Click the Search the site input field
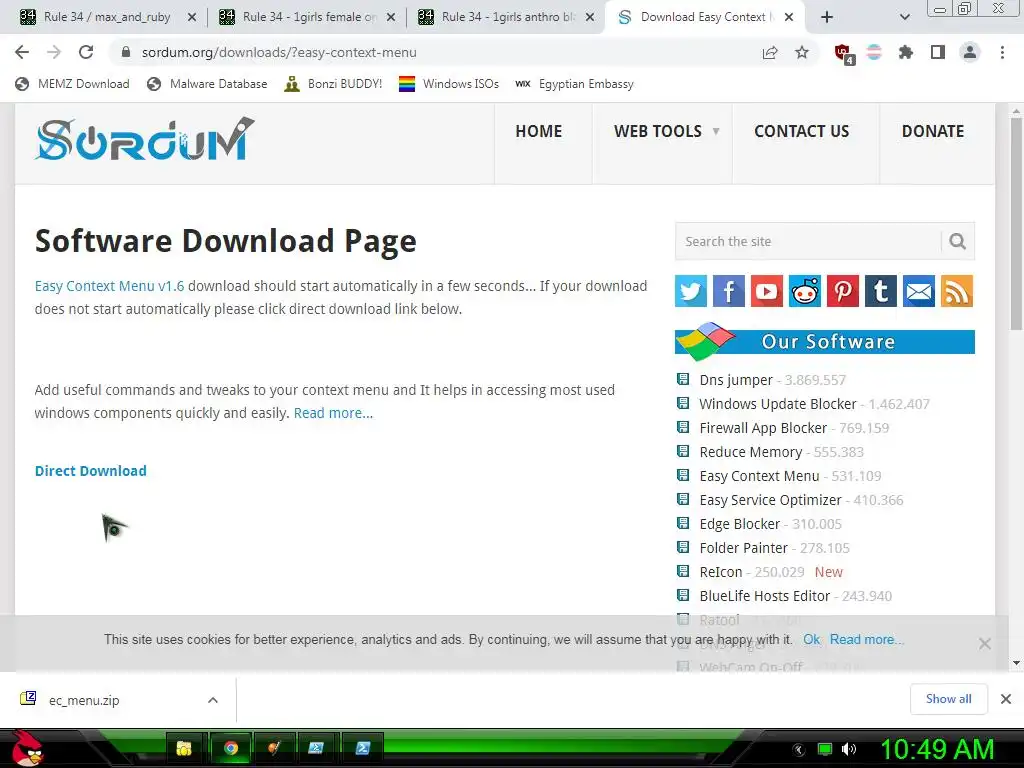The image size is (1024, 768). click(x=808, y=242)
